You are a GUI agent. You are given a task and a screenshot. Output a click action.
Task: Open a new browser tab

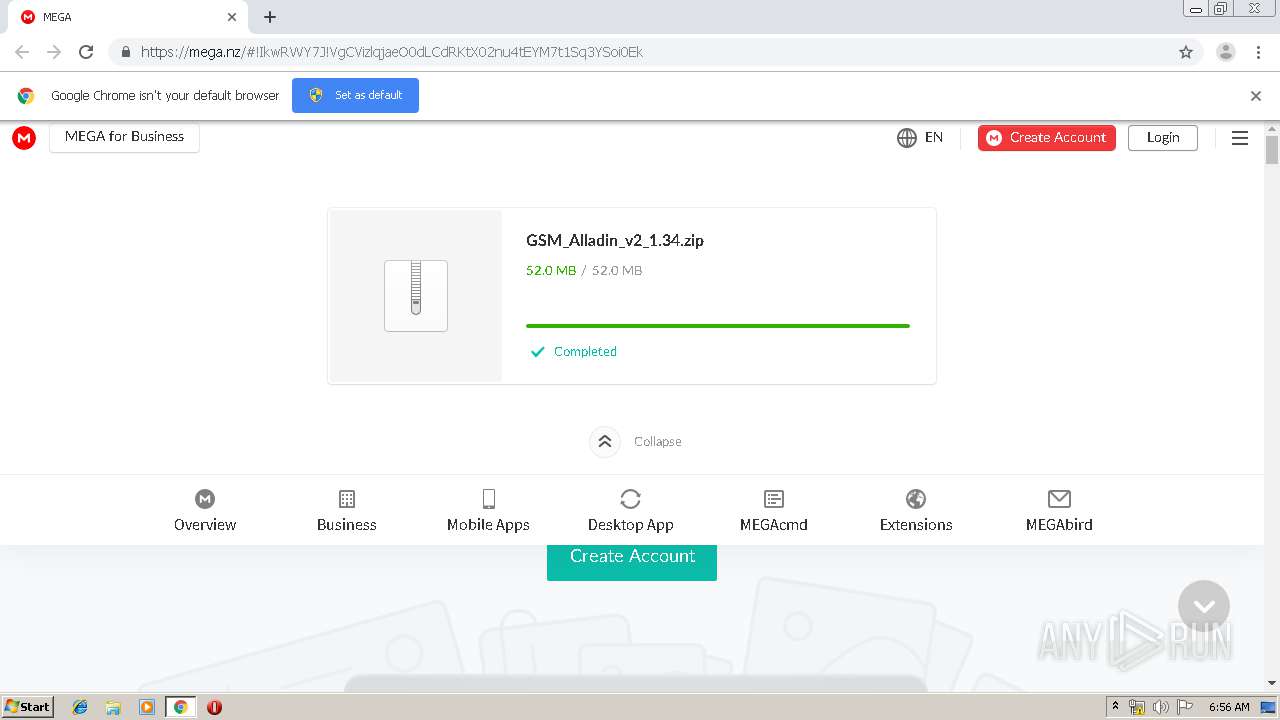[x=270, y=17]
